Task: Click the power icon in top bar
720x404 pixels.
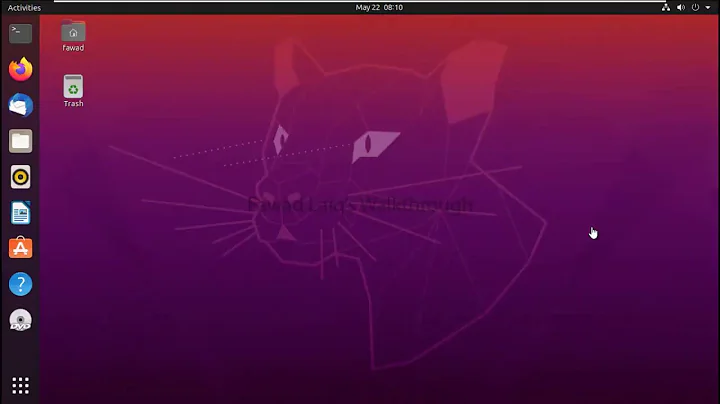Action: 695,7
